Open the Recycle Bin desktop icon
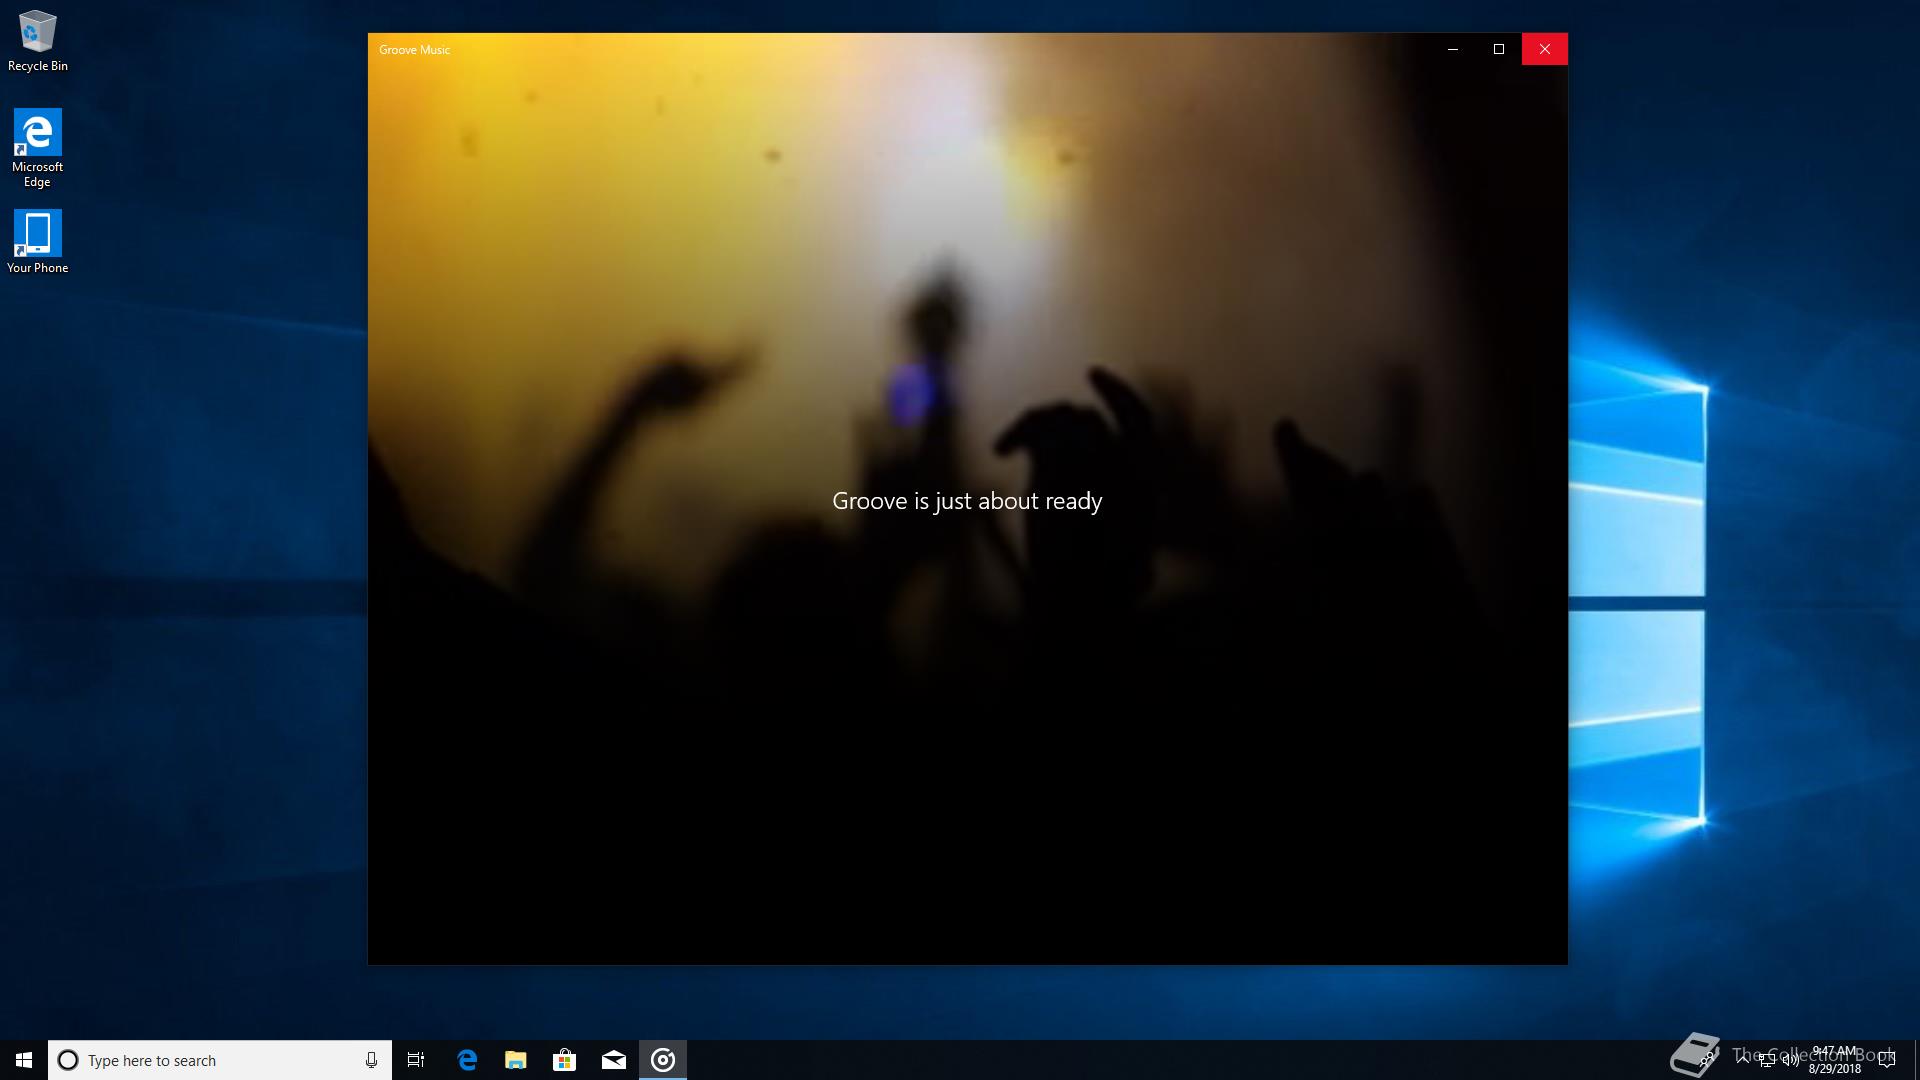This screenshot has height=1080, width=1920. (x=37, y=41)
